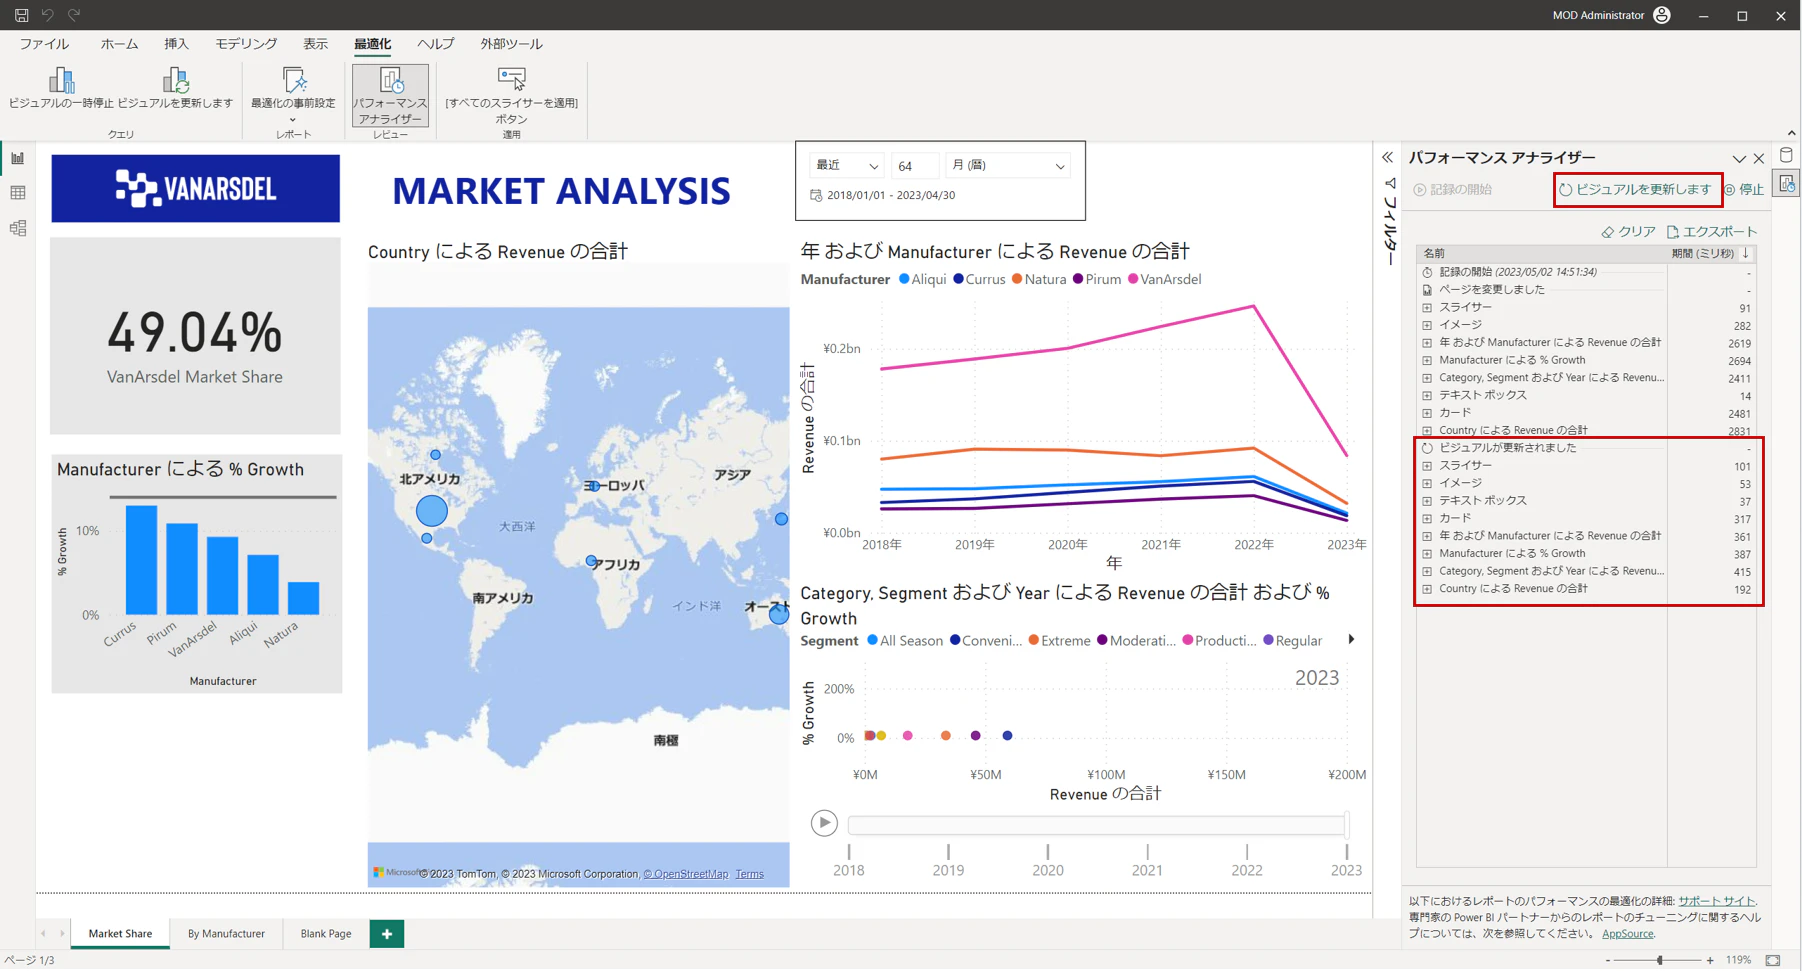Screen dimensions: 1802x971
Task: Toggle the パフォーマンス アナライザー ribbon button
Action: point(390,95)
